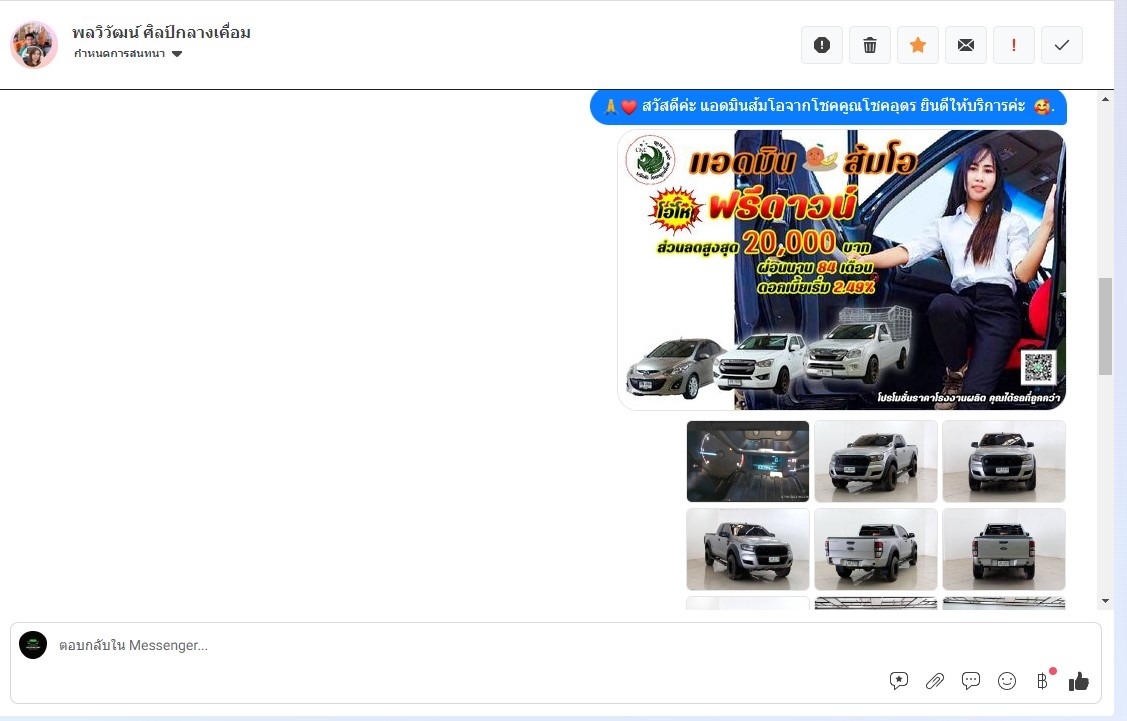
Task: Delete conversation using the trash icon
Action: pos(870,45)
